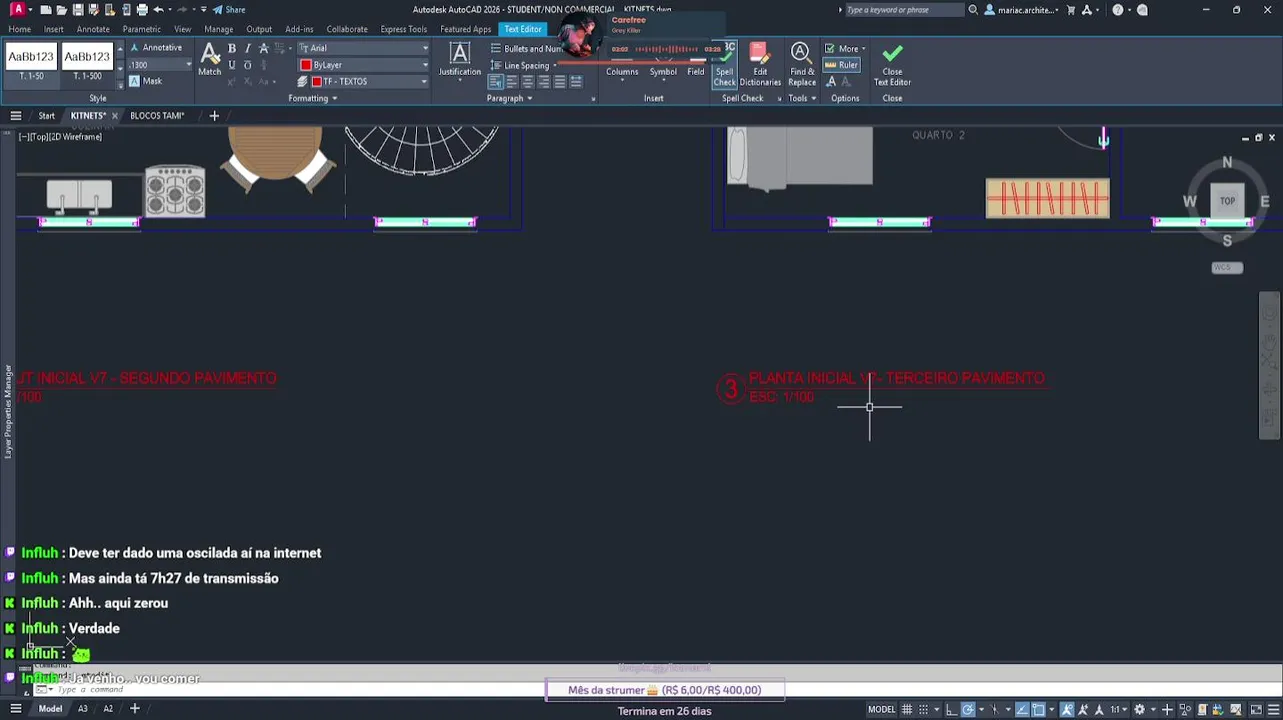Open the workspace switching gear icon

tap(1139, 709)
